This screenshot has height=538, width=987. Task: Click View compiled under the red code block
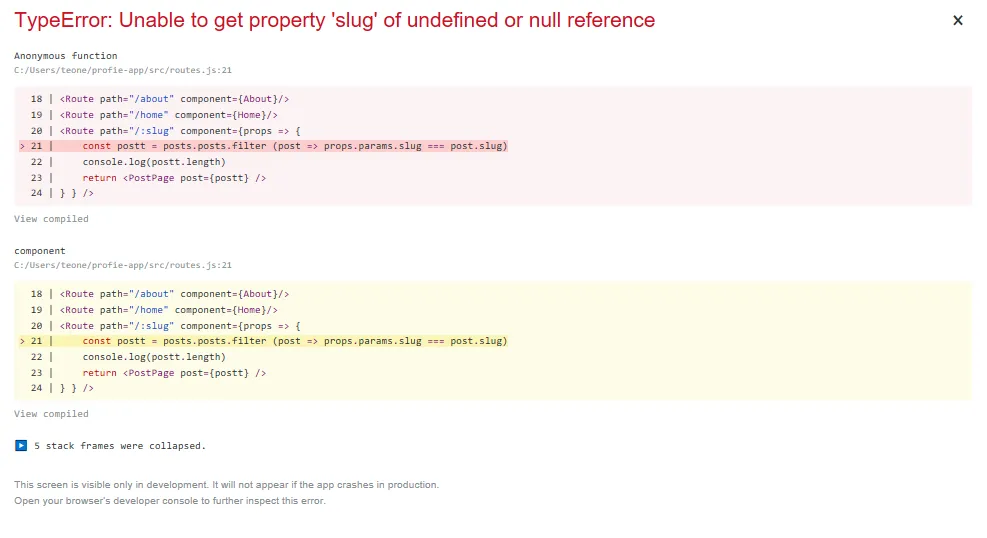tap(51, 219)
